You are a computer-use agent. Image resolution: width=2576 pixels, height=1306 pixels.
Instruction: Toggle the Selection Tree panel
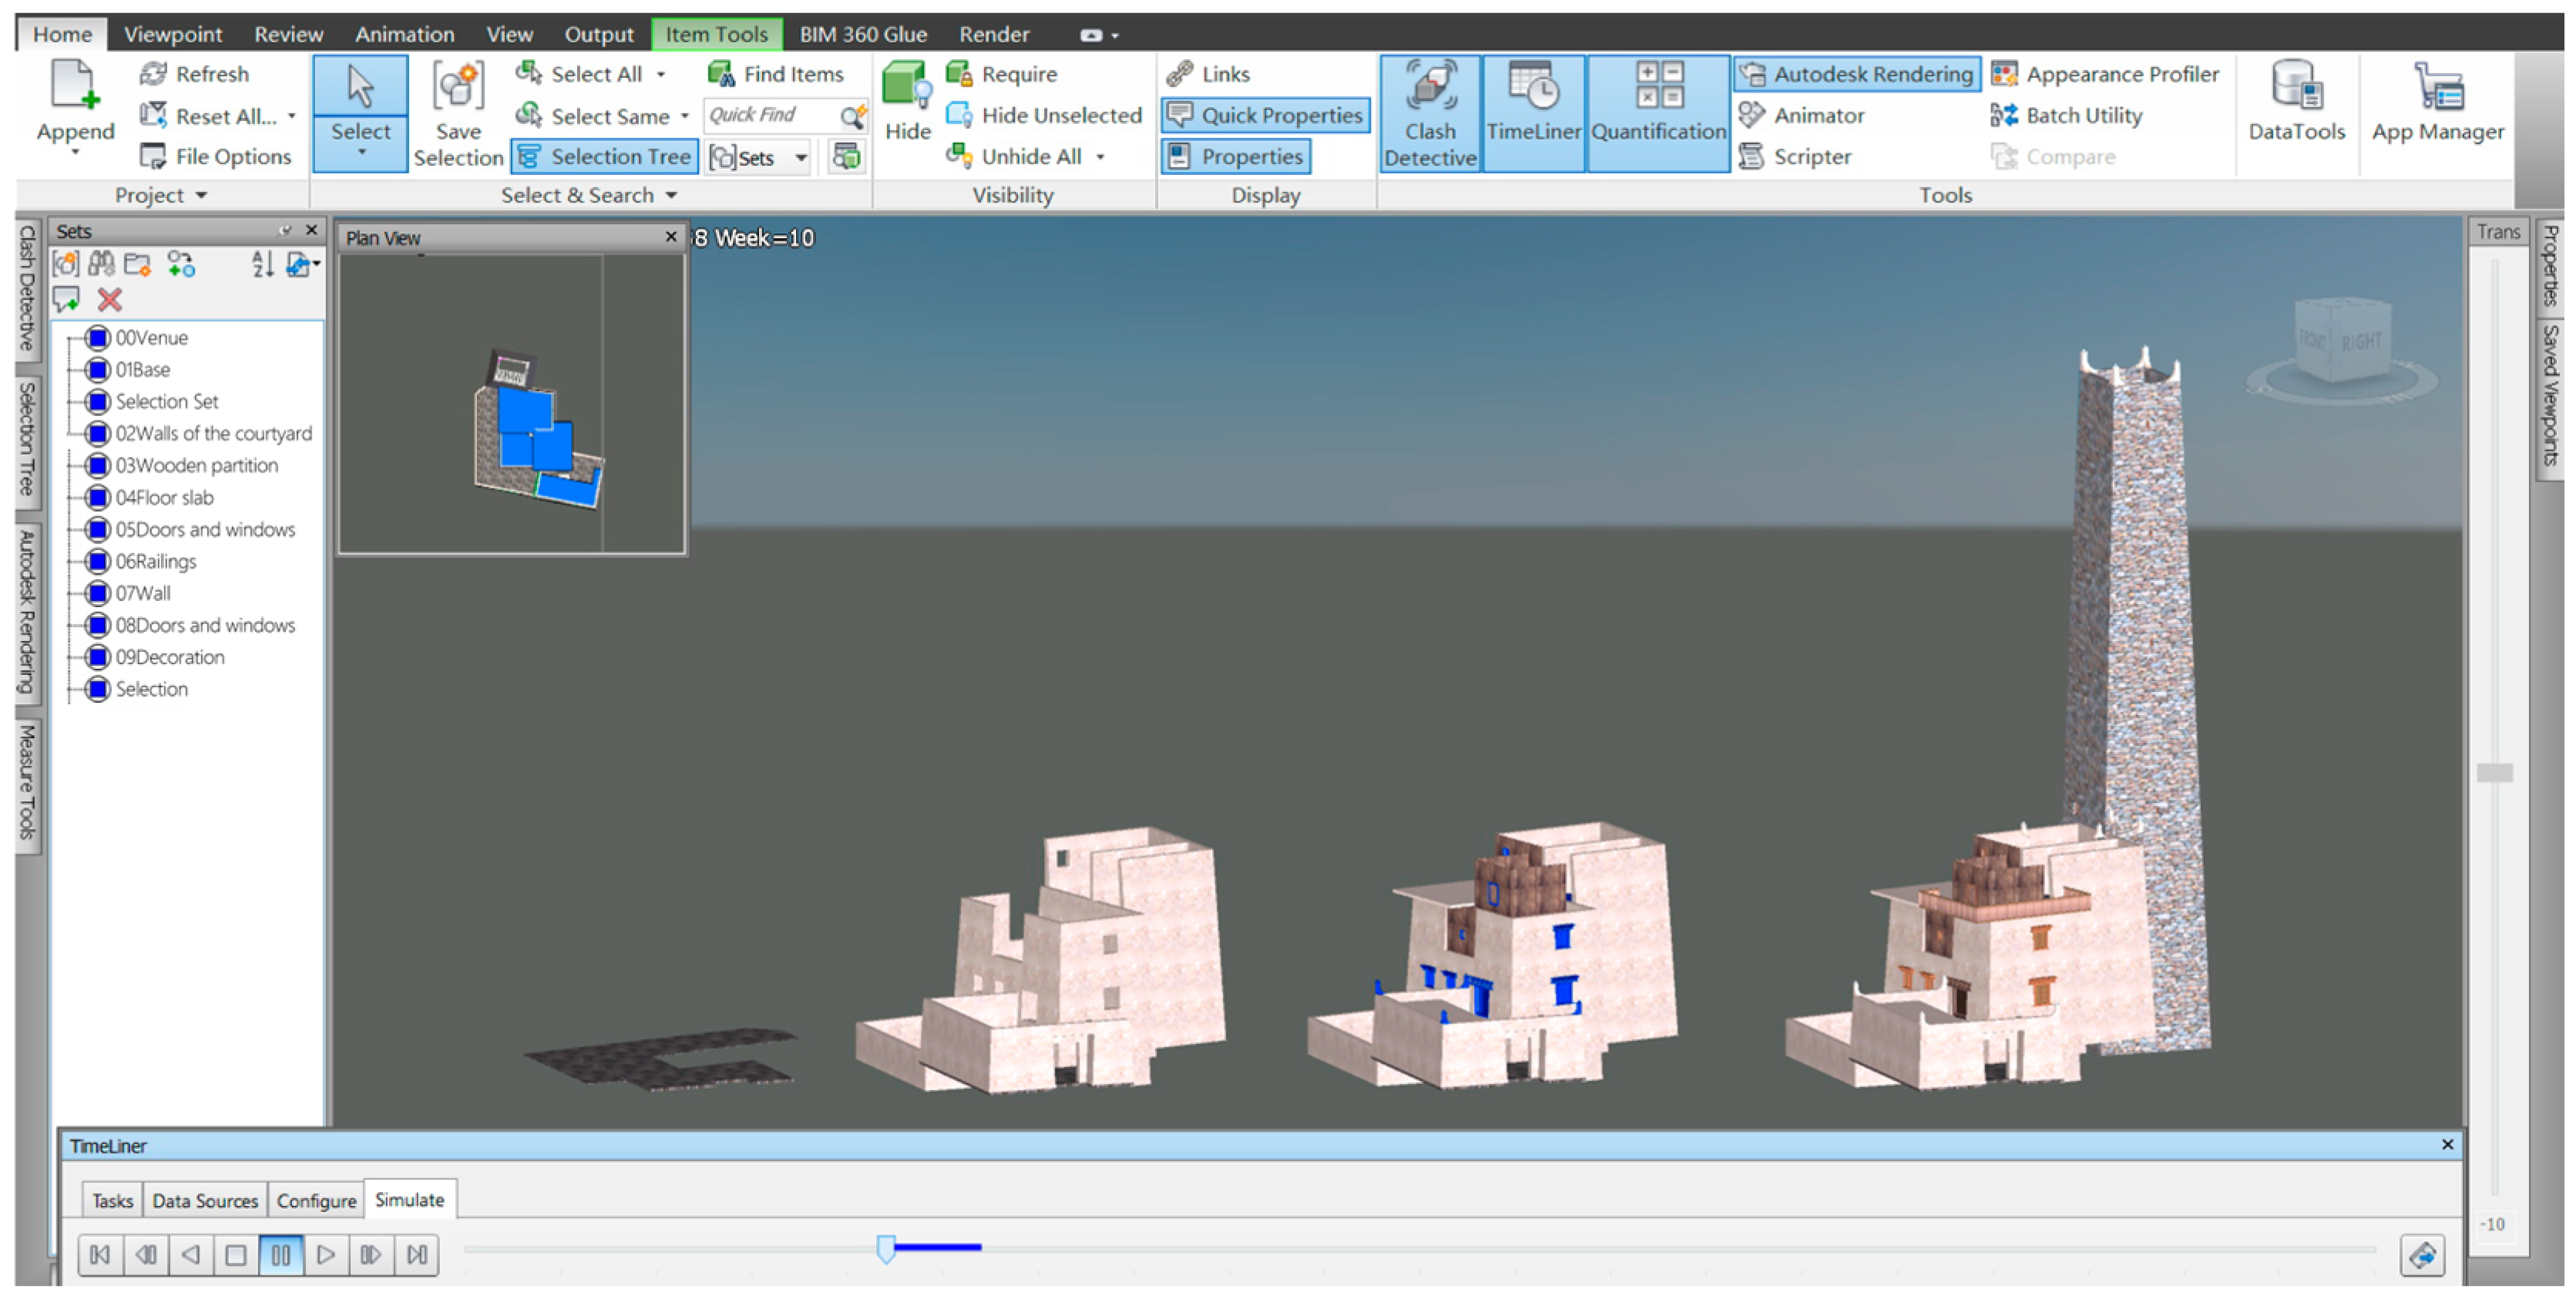(x=605, y=157)
